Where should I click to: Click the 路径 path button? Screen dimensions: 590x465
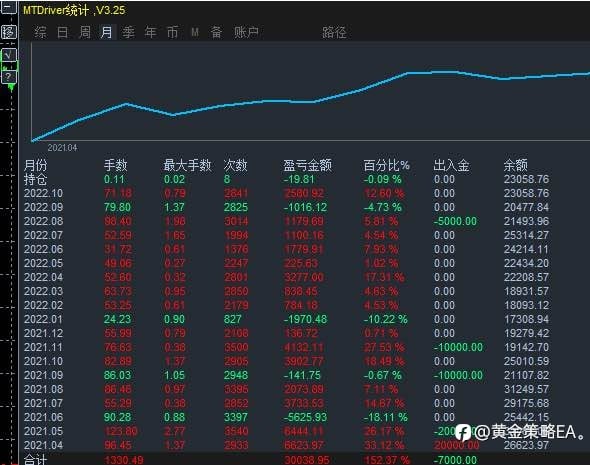[334, 32]
